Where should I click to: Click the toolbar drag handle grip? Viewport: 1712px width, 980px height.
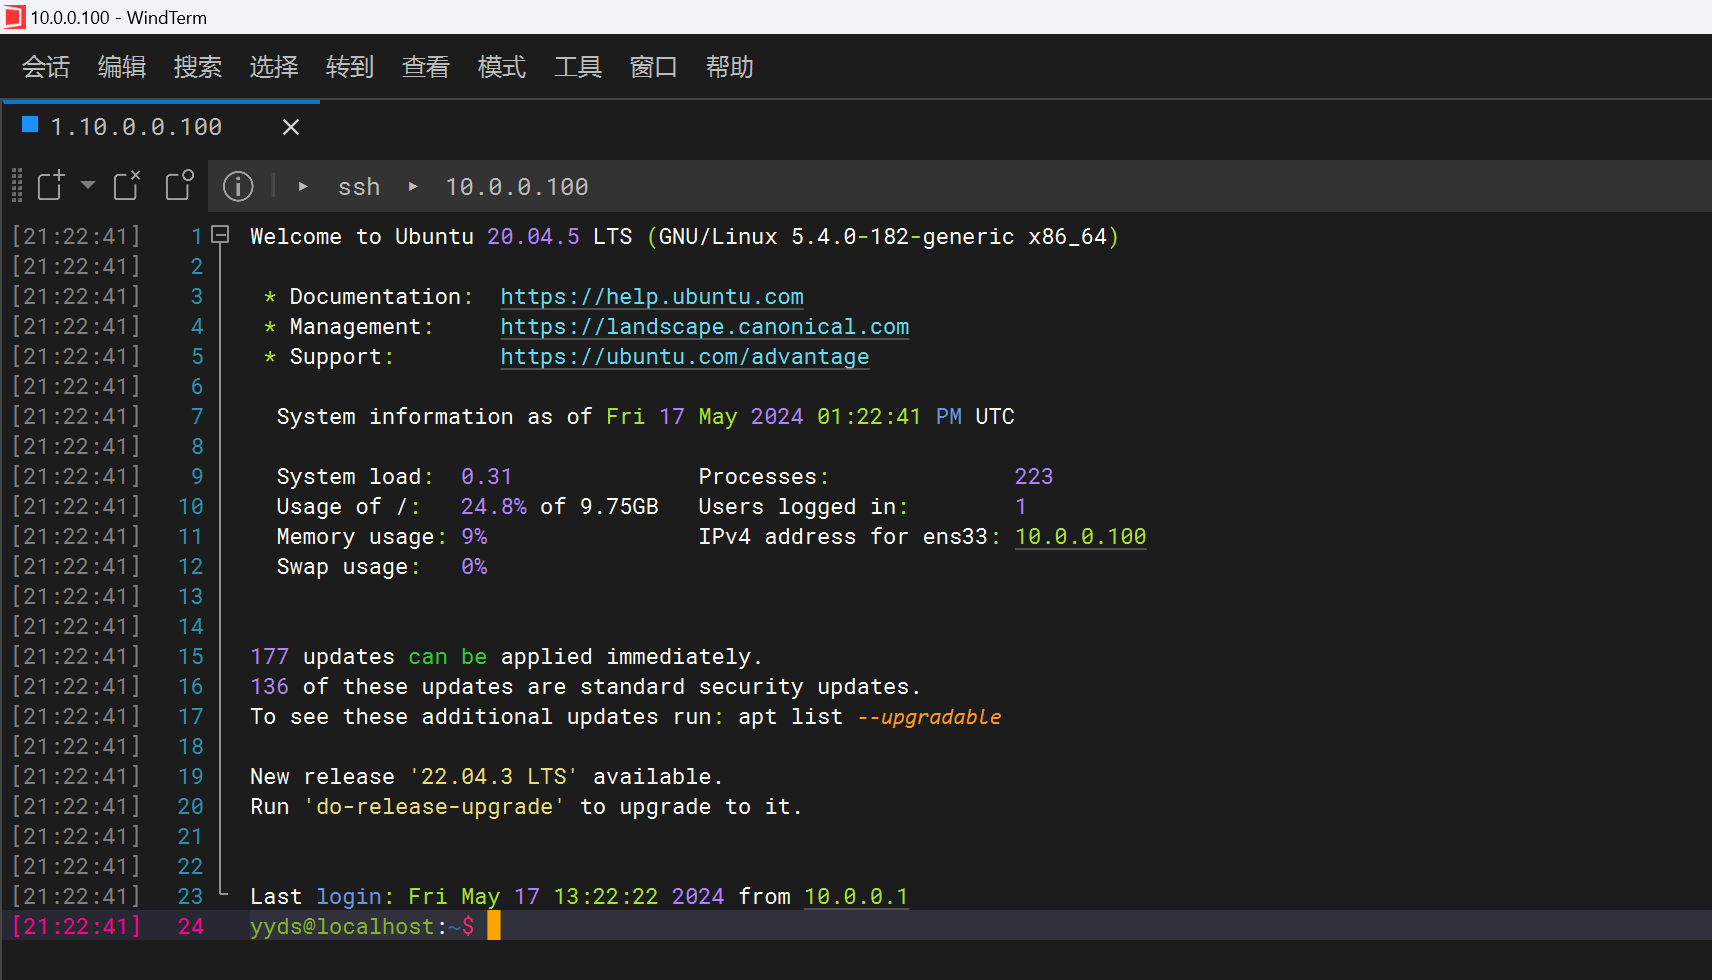coord(16,186)
